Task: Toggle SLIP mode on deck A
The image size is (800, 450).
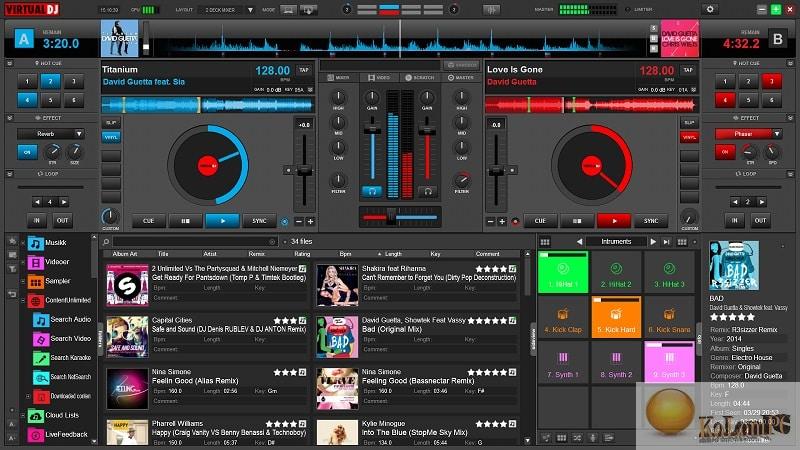Action: click(x=111, y=123)
